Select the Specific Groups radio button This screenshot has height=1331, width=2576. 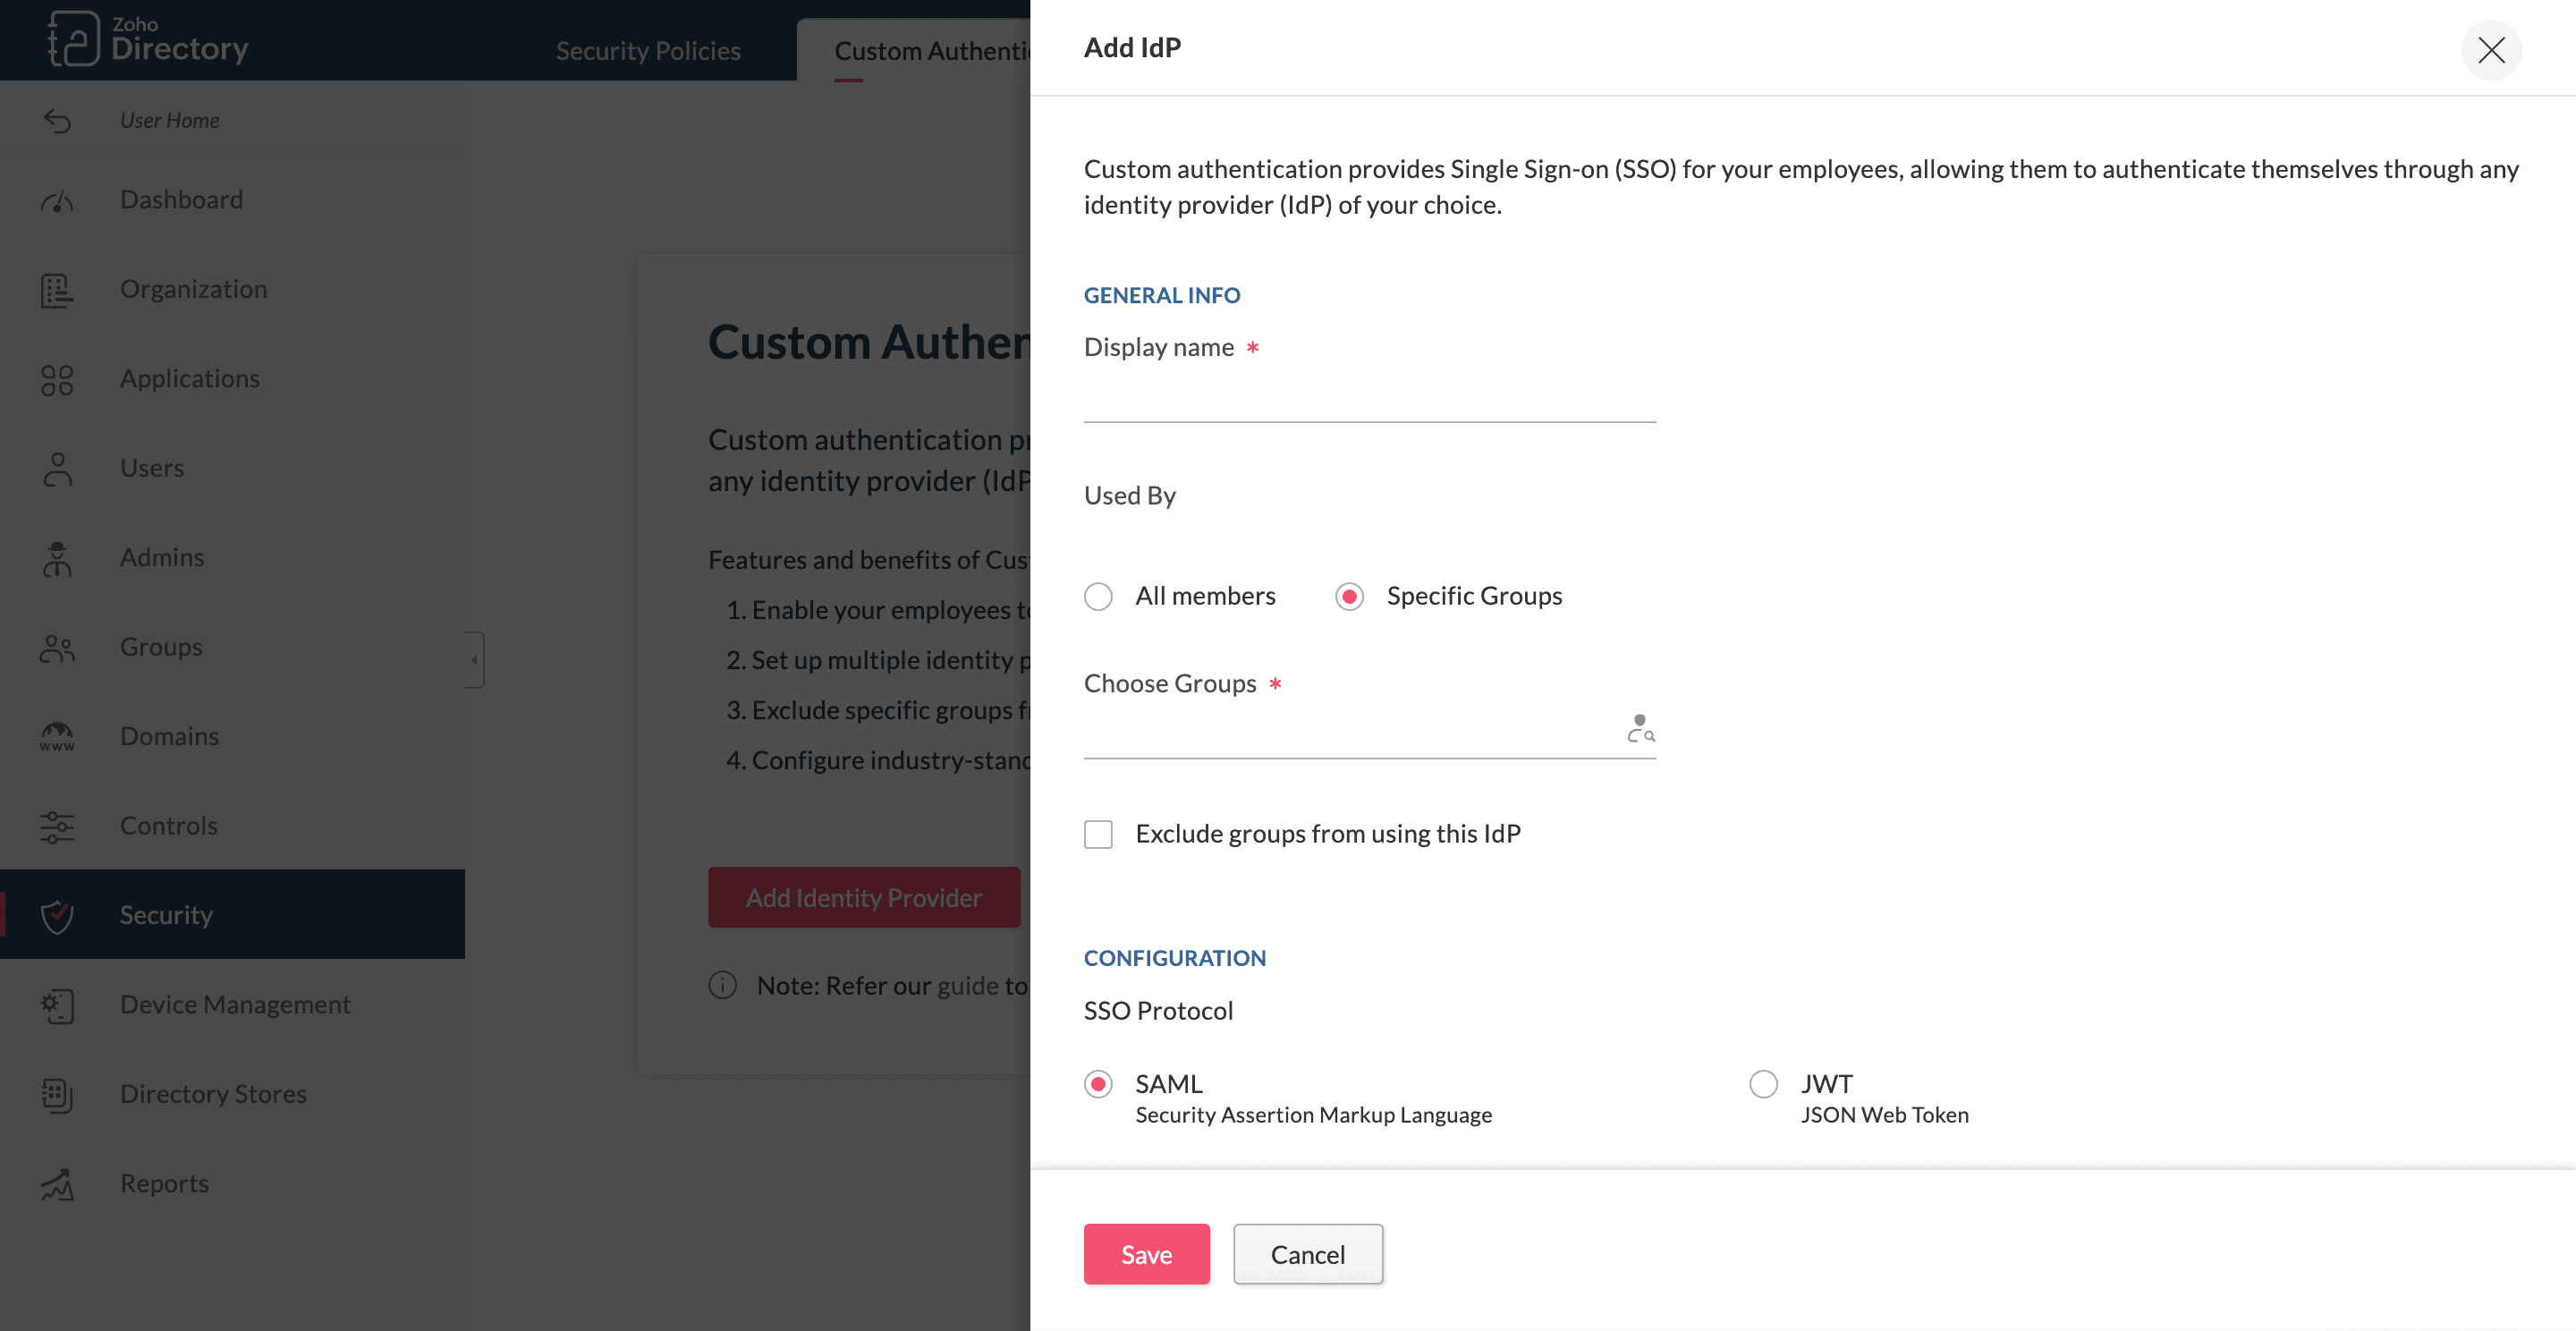[1349, 597]
